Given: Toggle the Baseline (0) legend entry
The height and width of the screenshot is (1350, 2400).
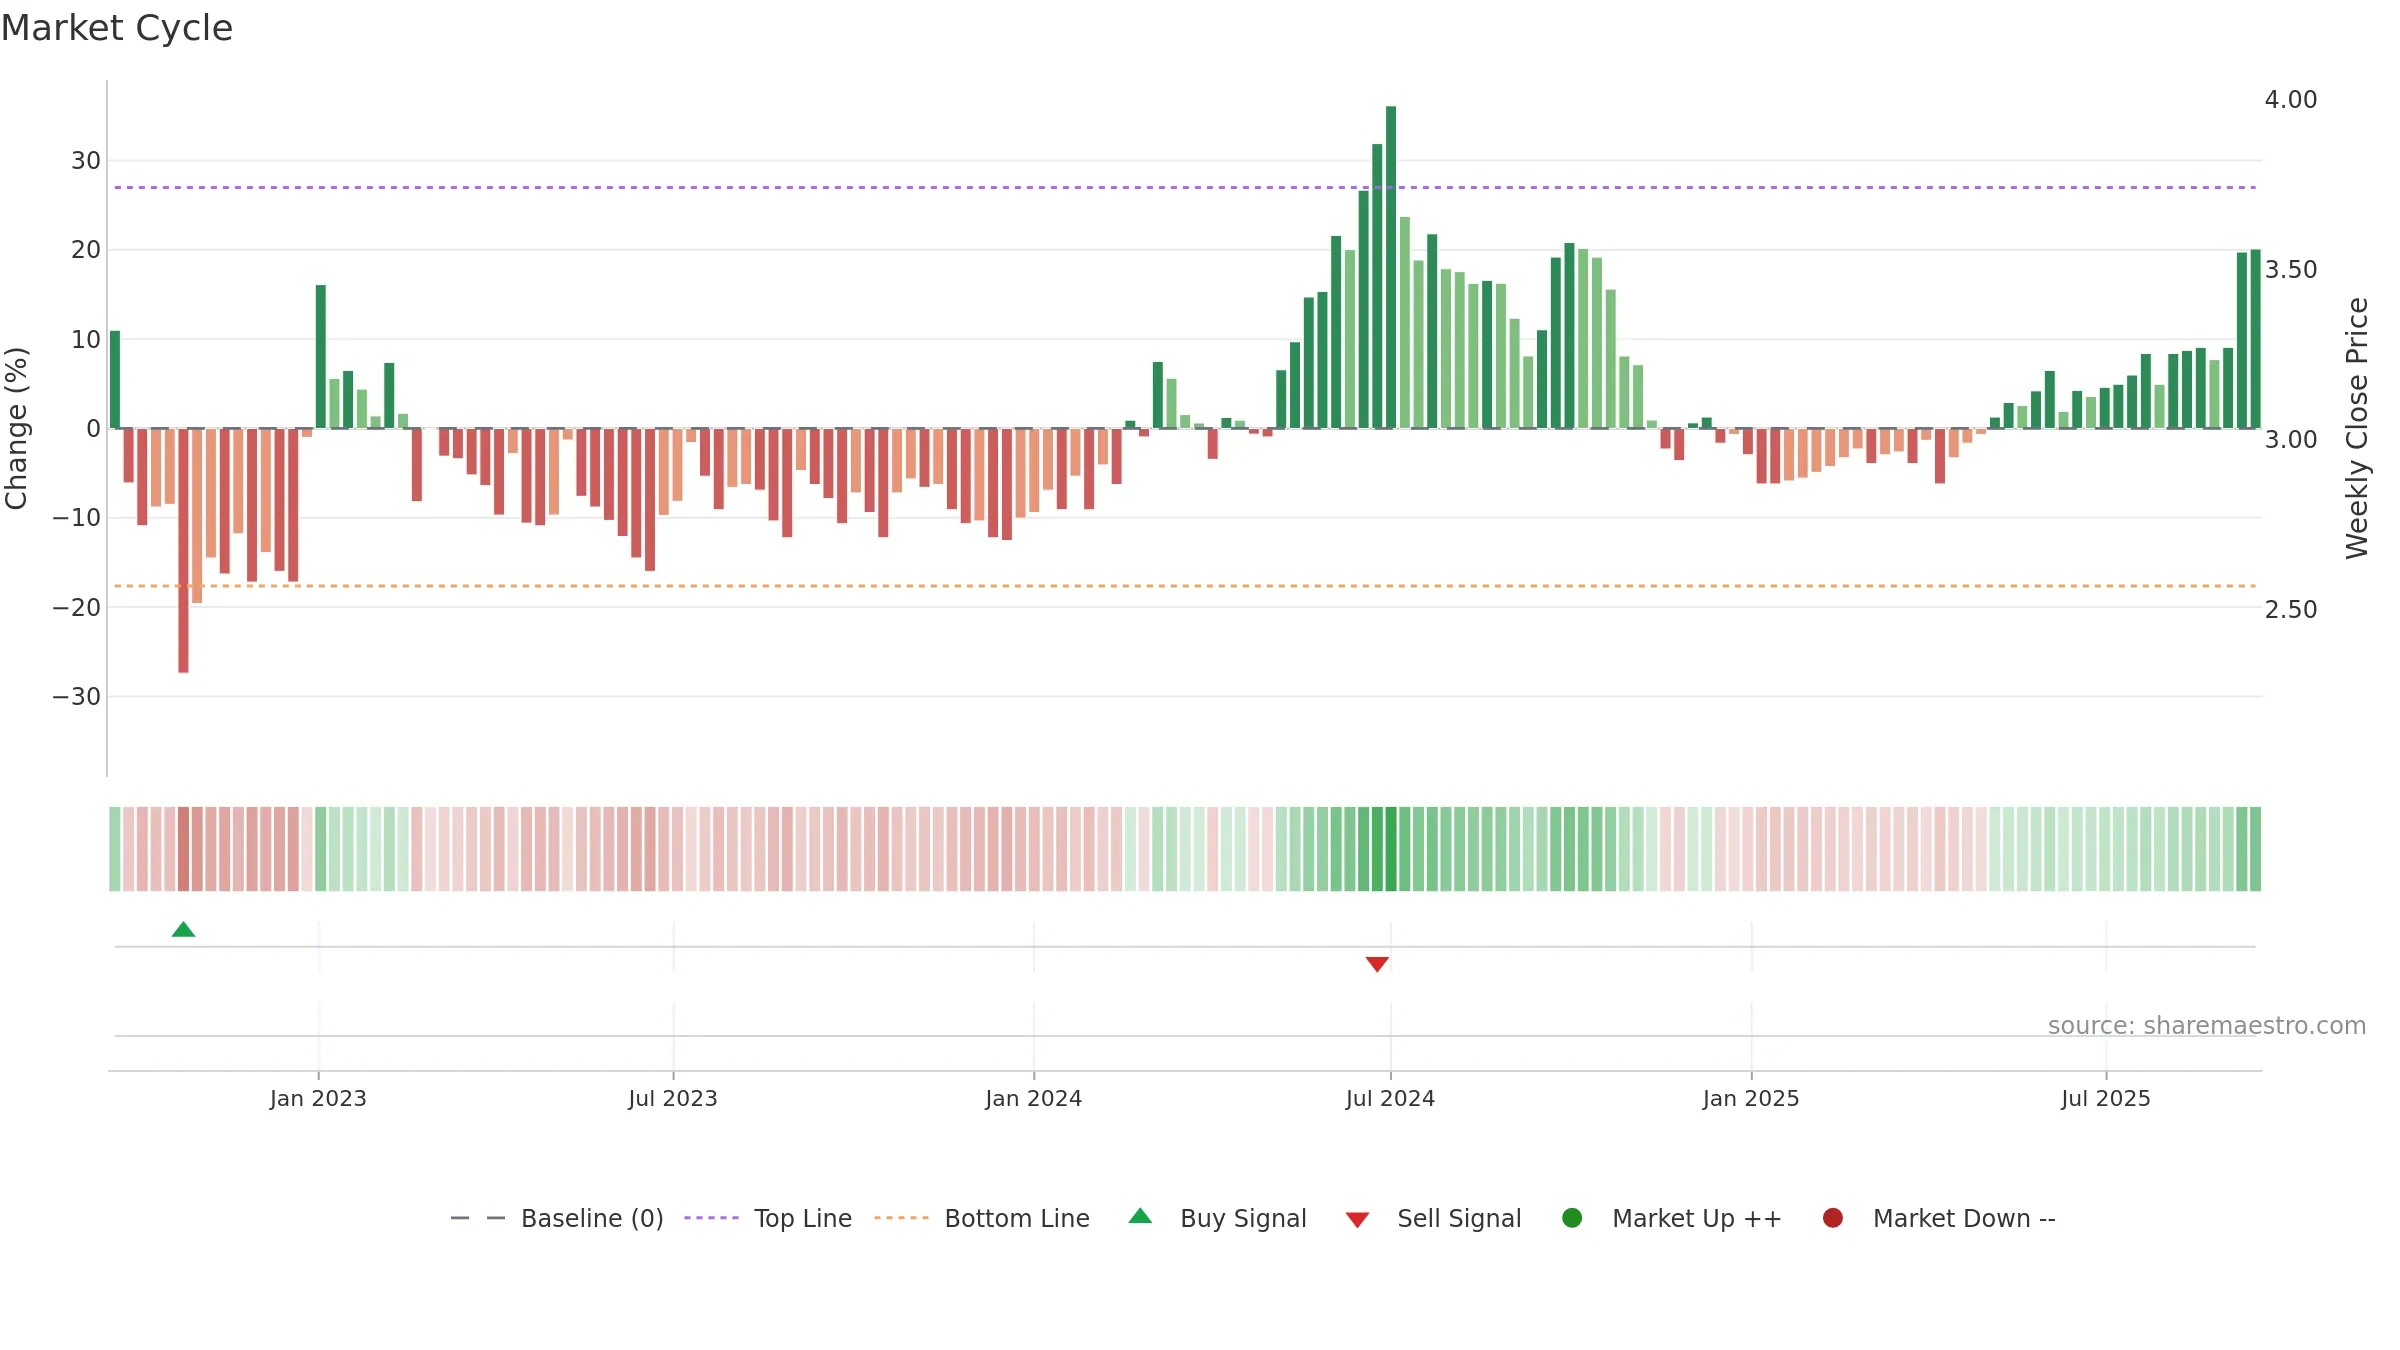Looking at the screenshot, I should (x=557, y=1218).
